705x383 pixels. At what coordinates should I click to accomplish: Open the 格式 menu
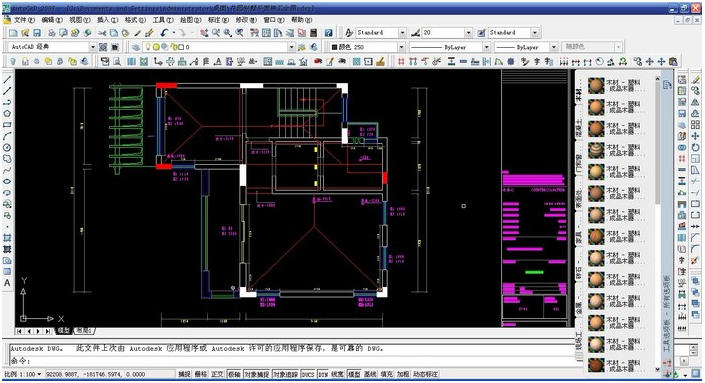[x=135, y=20]
